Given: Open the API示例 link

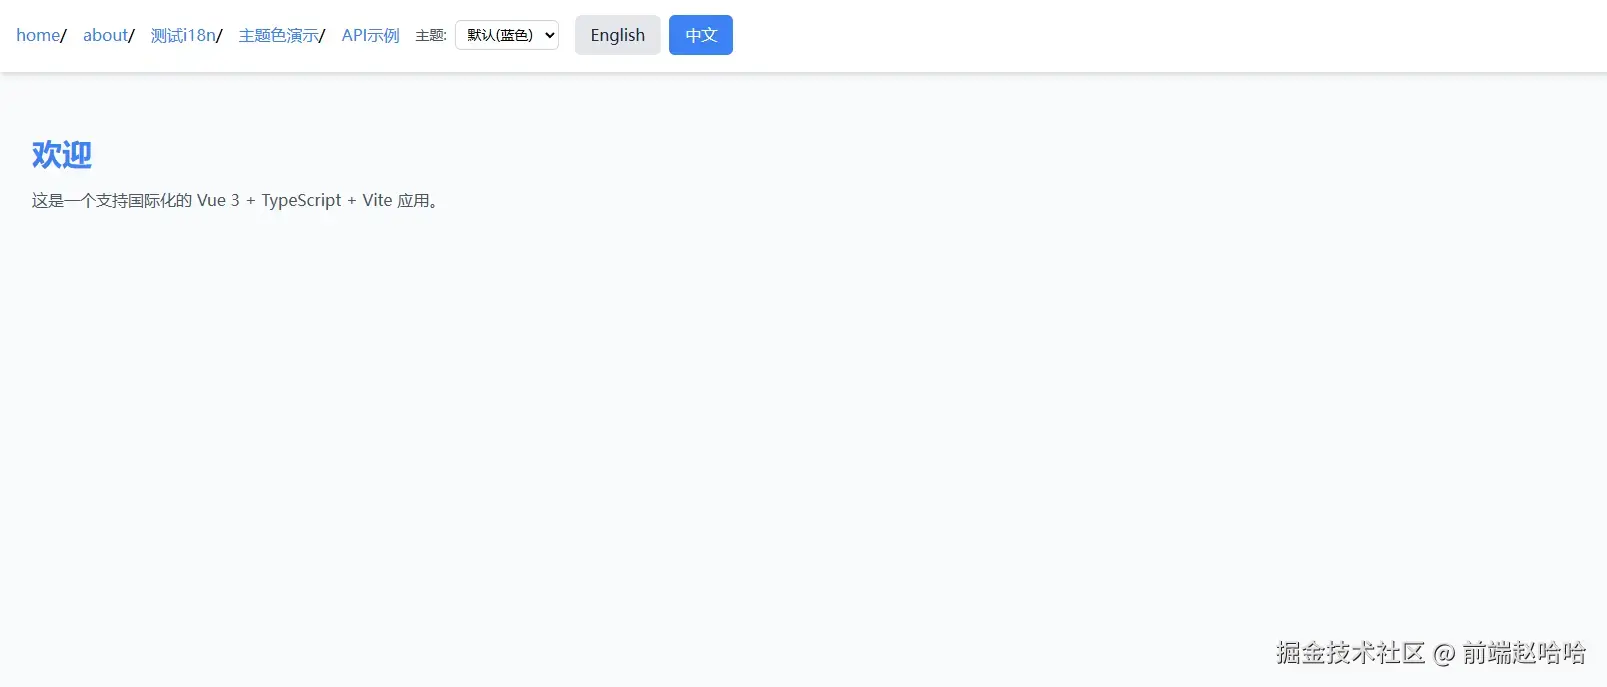Looking at the screenshot, I should 370,35.
